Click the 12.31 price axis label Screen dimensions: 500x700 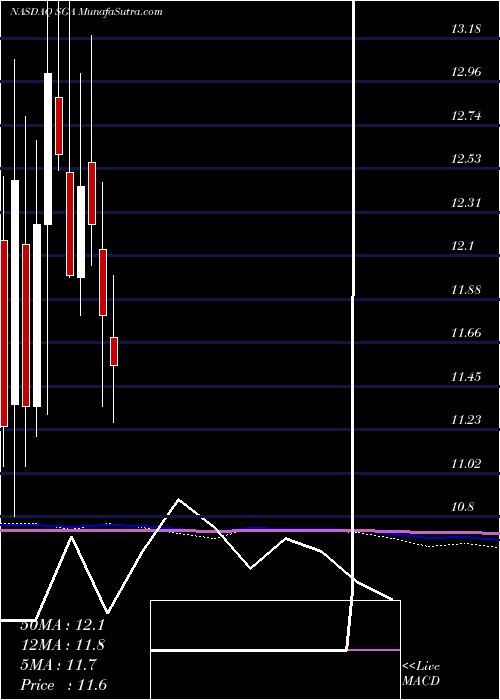(466, 203)
